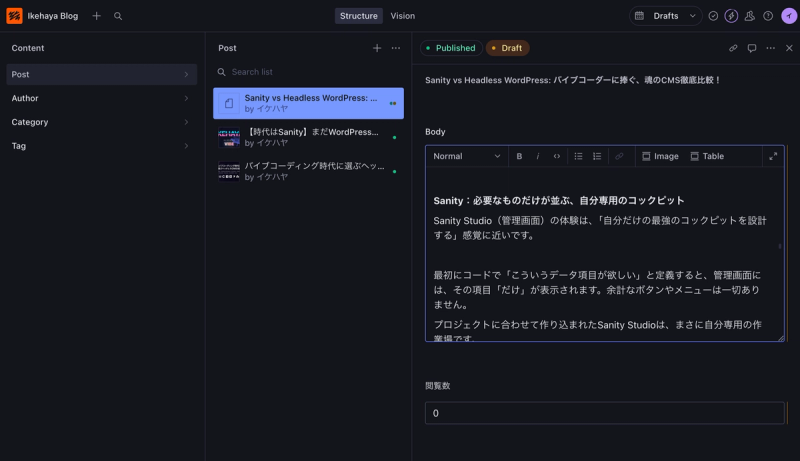The image size is (800, 461).
Task: Insert a Table block in Body
Action: [x=707, y=156]
